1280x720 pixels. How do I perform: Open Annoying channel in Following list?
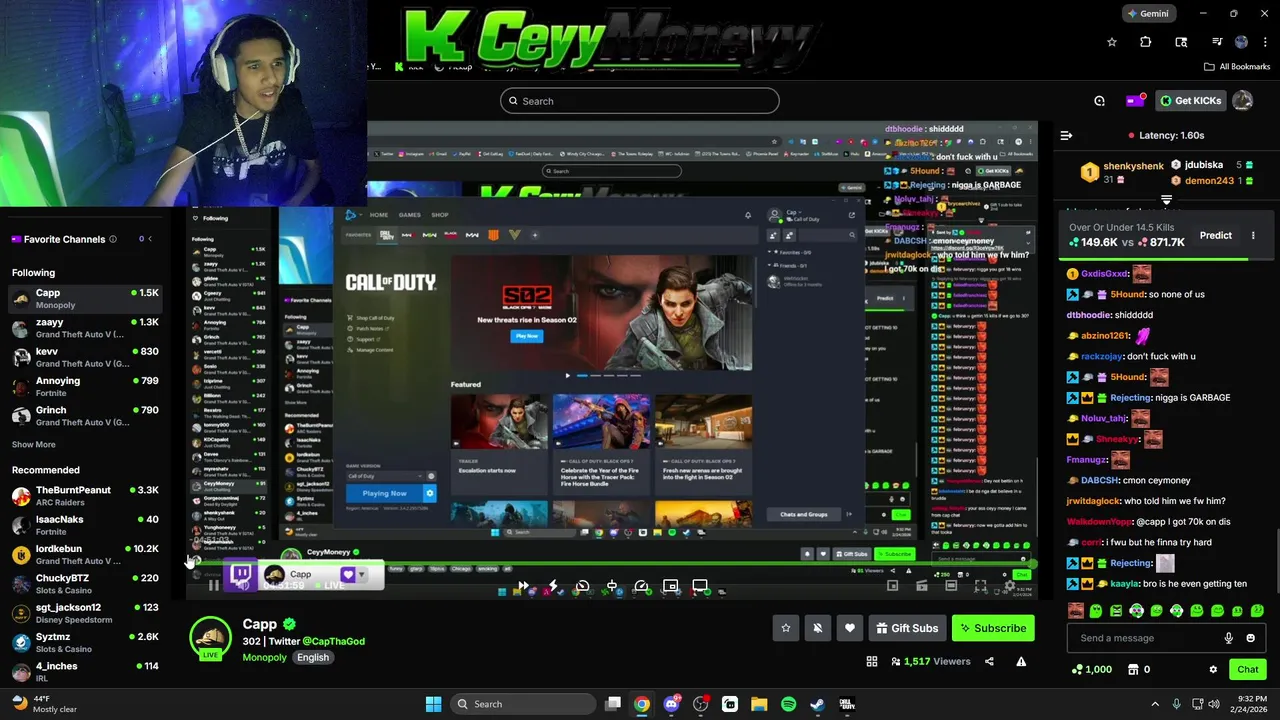tap(85, 386)
